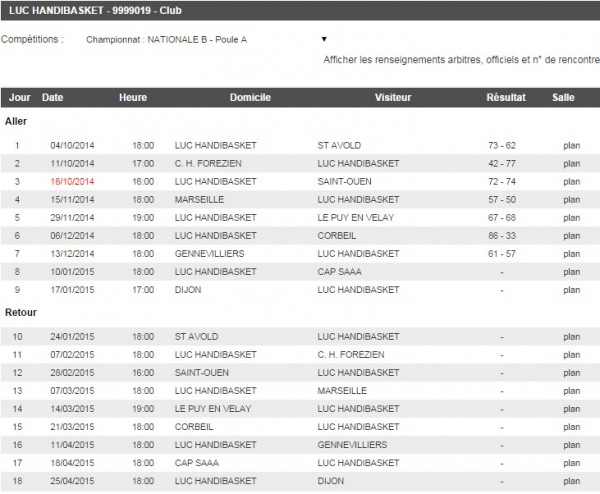Click home team GENNEVILLIERS in row 7
The image size is (600, 494).
coord(209,253)
